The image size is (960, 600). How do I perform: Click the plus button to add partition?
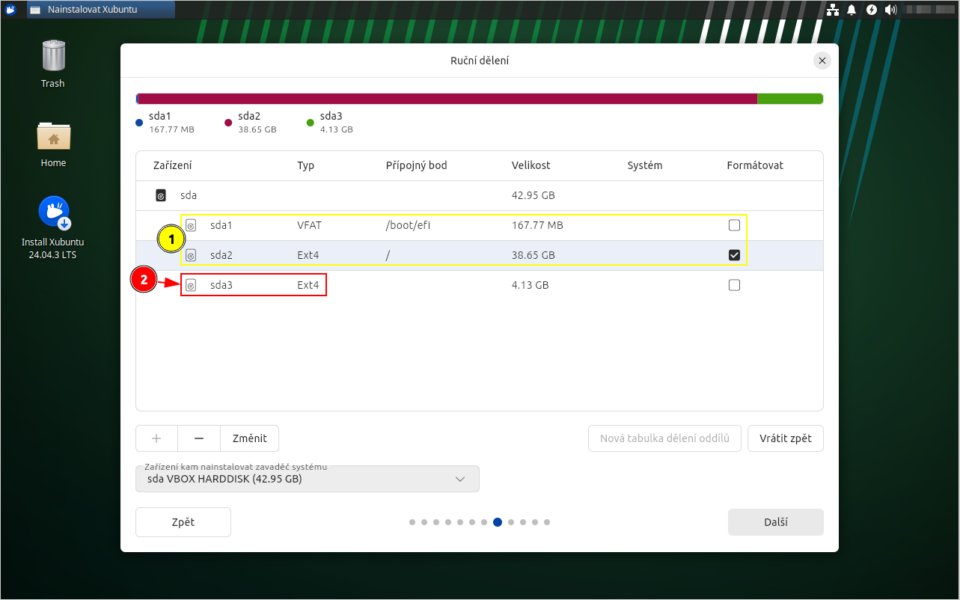(x=156, y=438)
